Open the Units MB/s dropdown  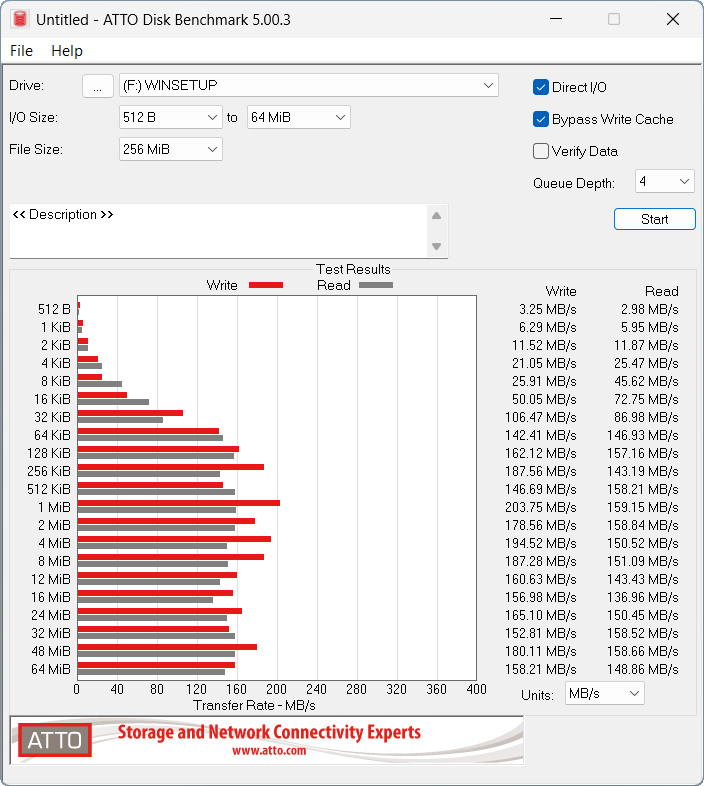coord(604,693)
